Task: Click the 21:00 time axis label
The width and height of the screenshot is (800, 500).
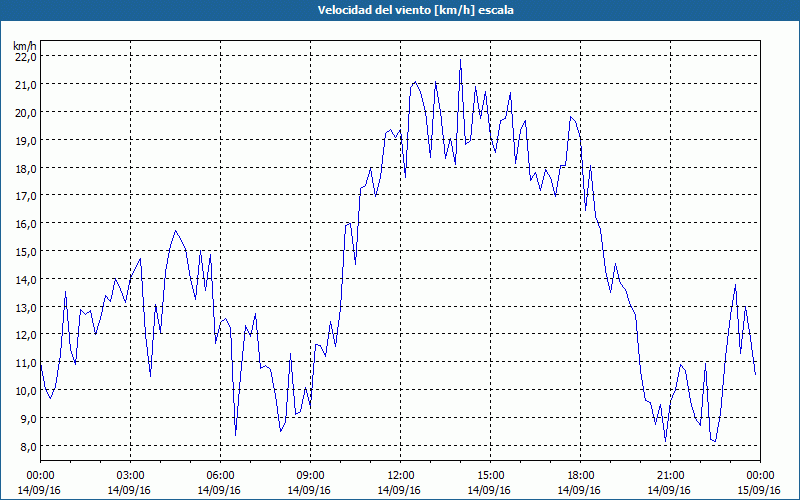Action: click(670, 476)
